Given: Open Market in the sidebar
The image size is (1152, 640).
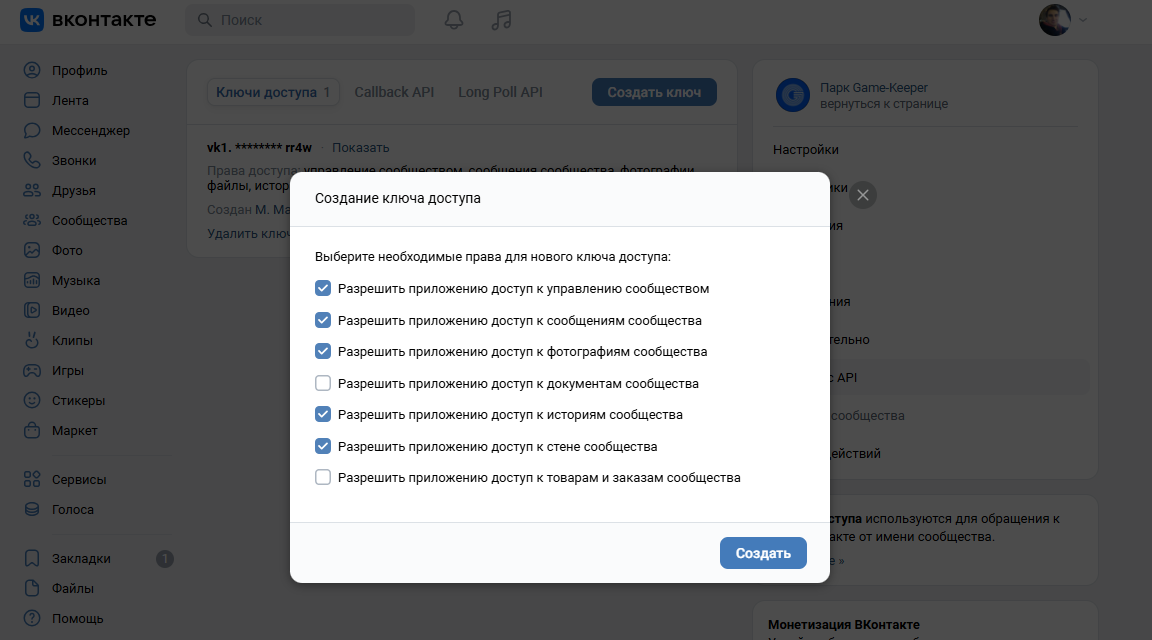Looking at the screenshot, I should [x=75, y=431].
